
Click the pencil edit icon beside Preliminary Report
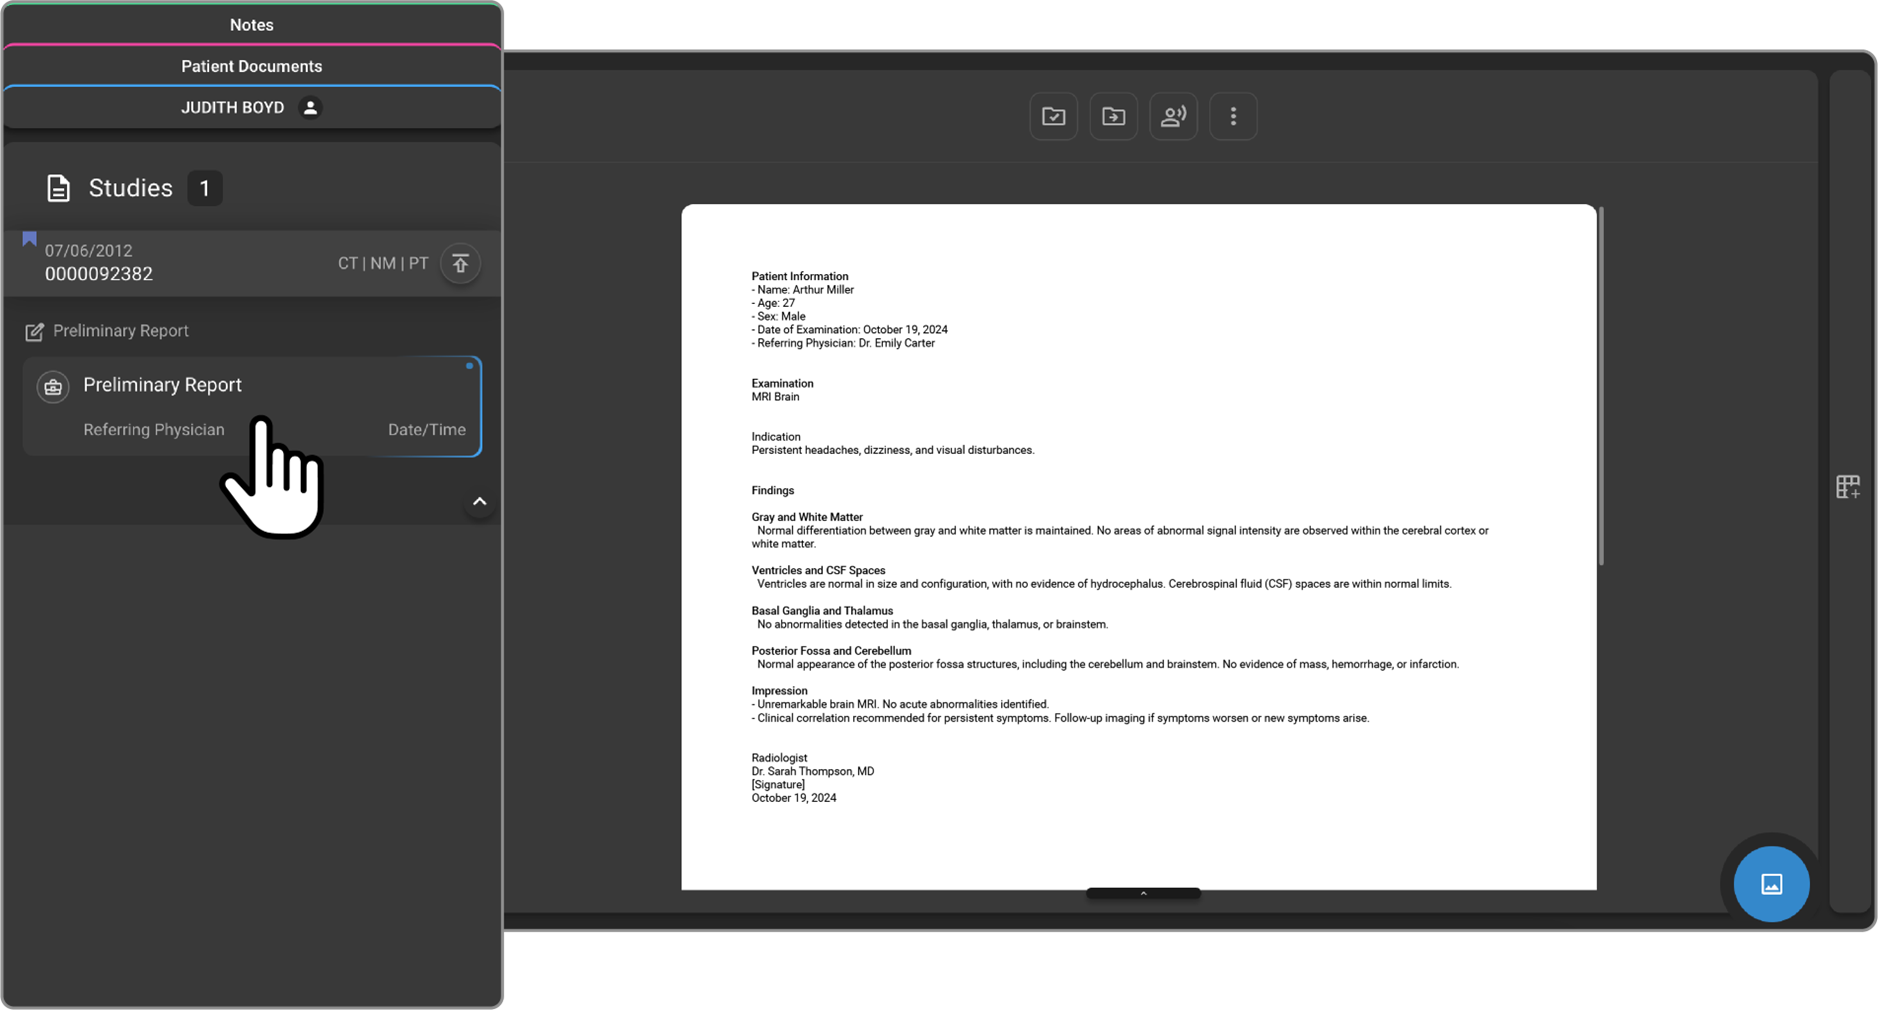[34, 332]
